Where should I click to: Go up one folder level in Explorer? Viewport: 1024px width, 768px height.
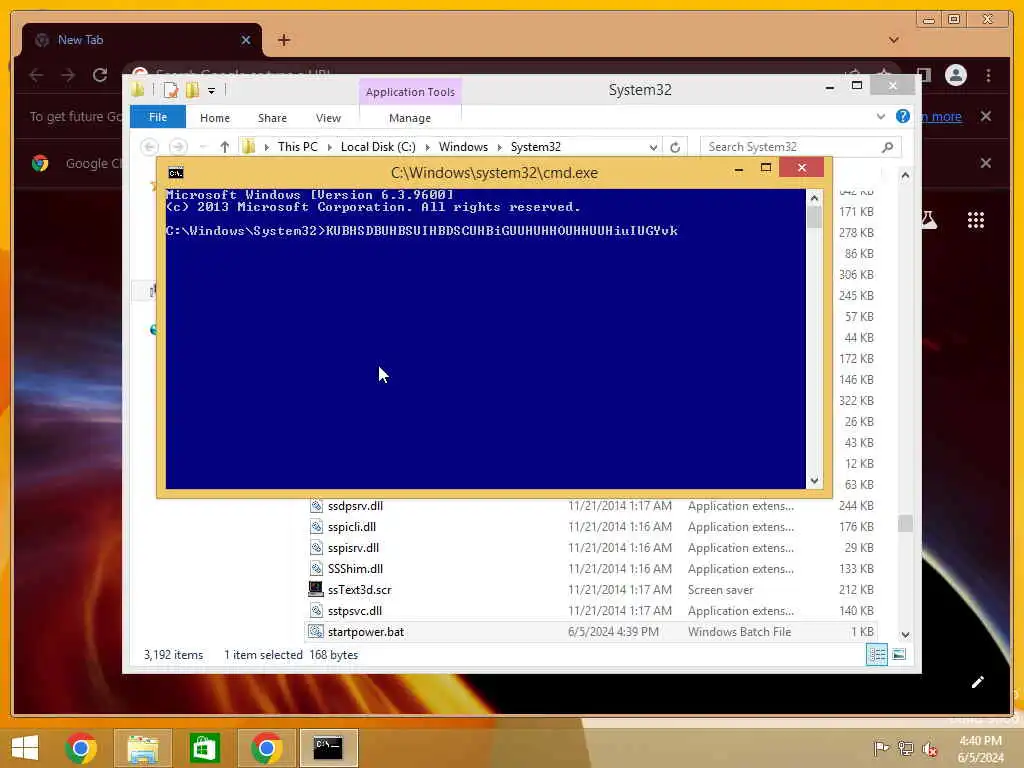pyautogui.click(x=225, y=147)
